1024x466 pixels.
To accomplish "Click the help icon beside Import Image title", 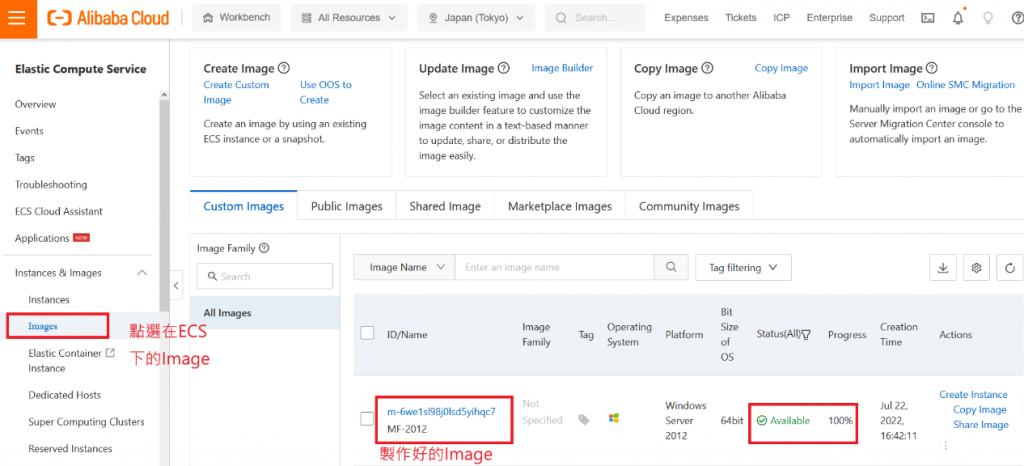I will pos(932,68).
